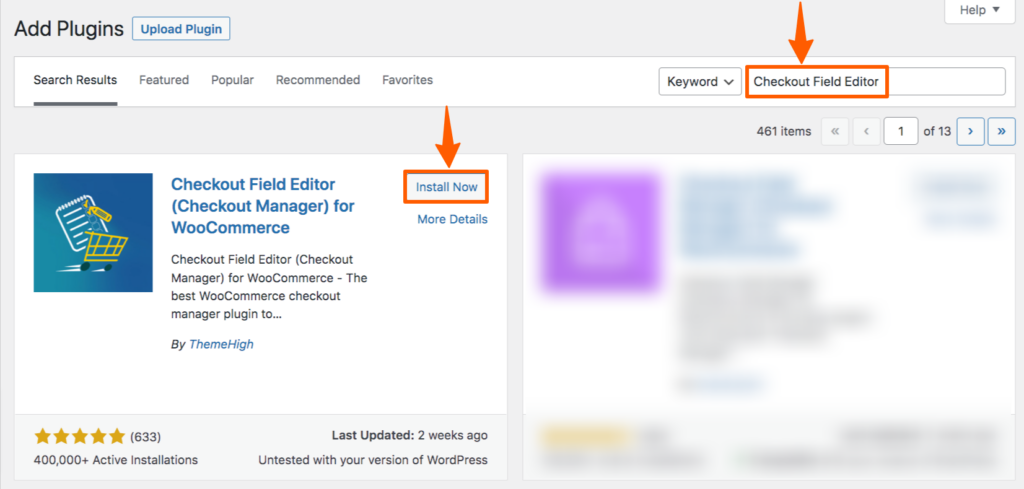This screenshot has height=489, width=1024.
Task: Install the Checkout Field Editor plugin
Action: (x=447, y=187)
